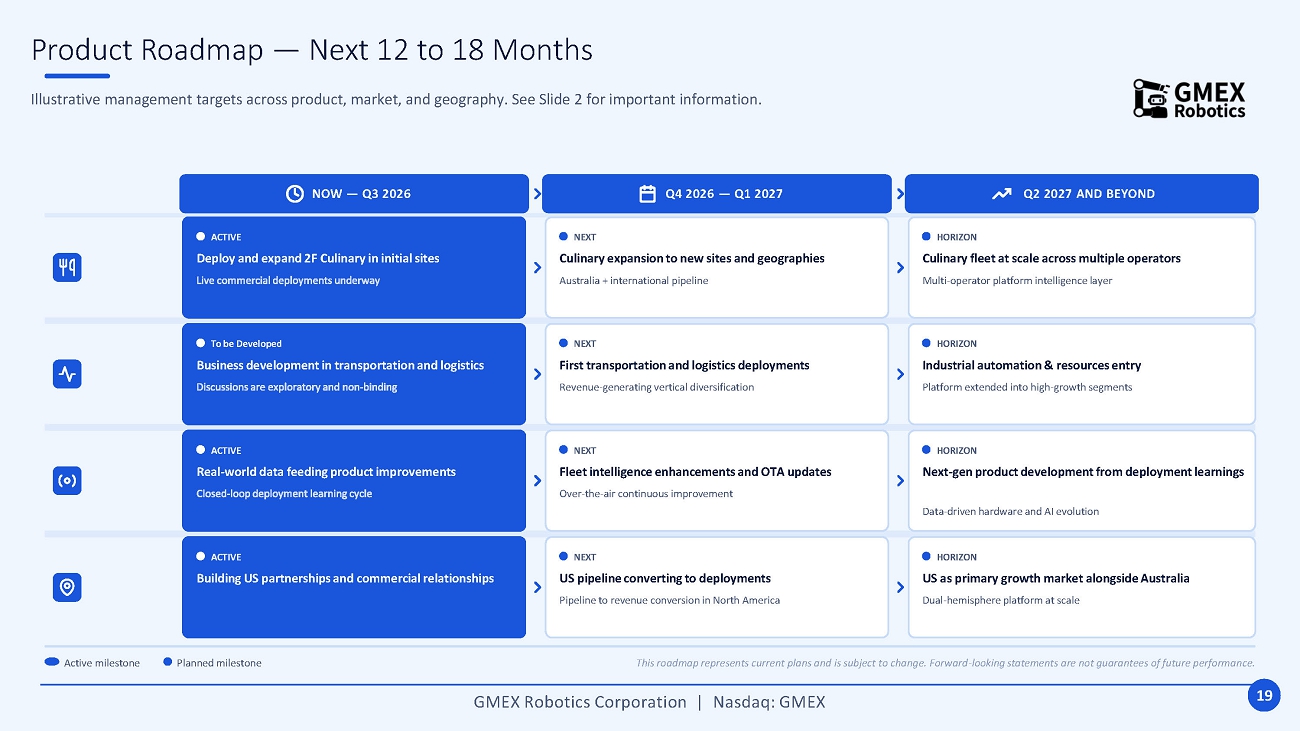Click chevron between Q4 2026 and Q2 2027 headers

(x=901, y=194)
